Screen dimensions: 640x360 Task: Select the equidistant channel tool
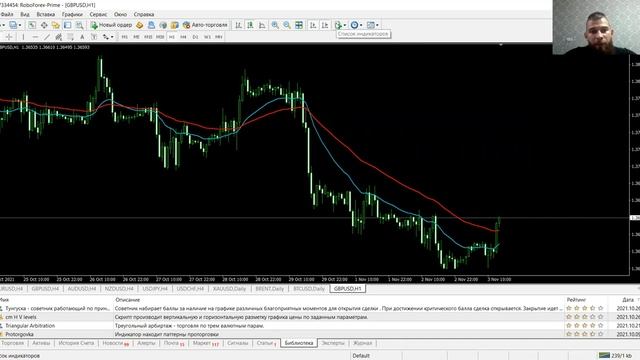[59, 37]
